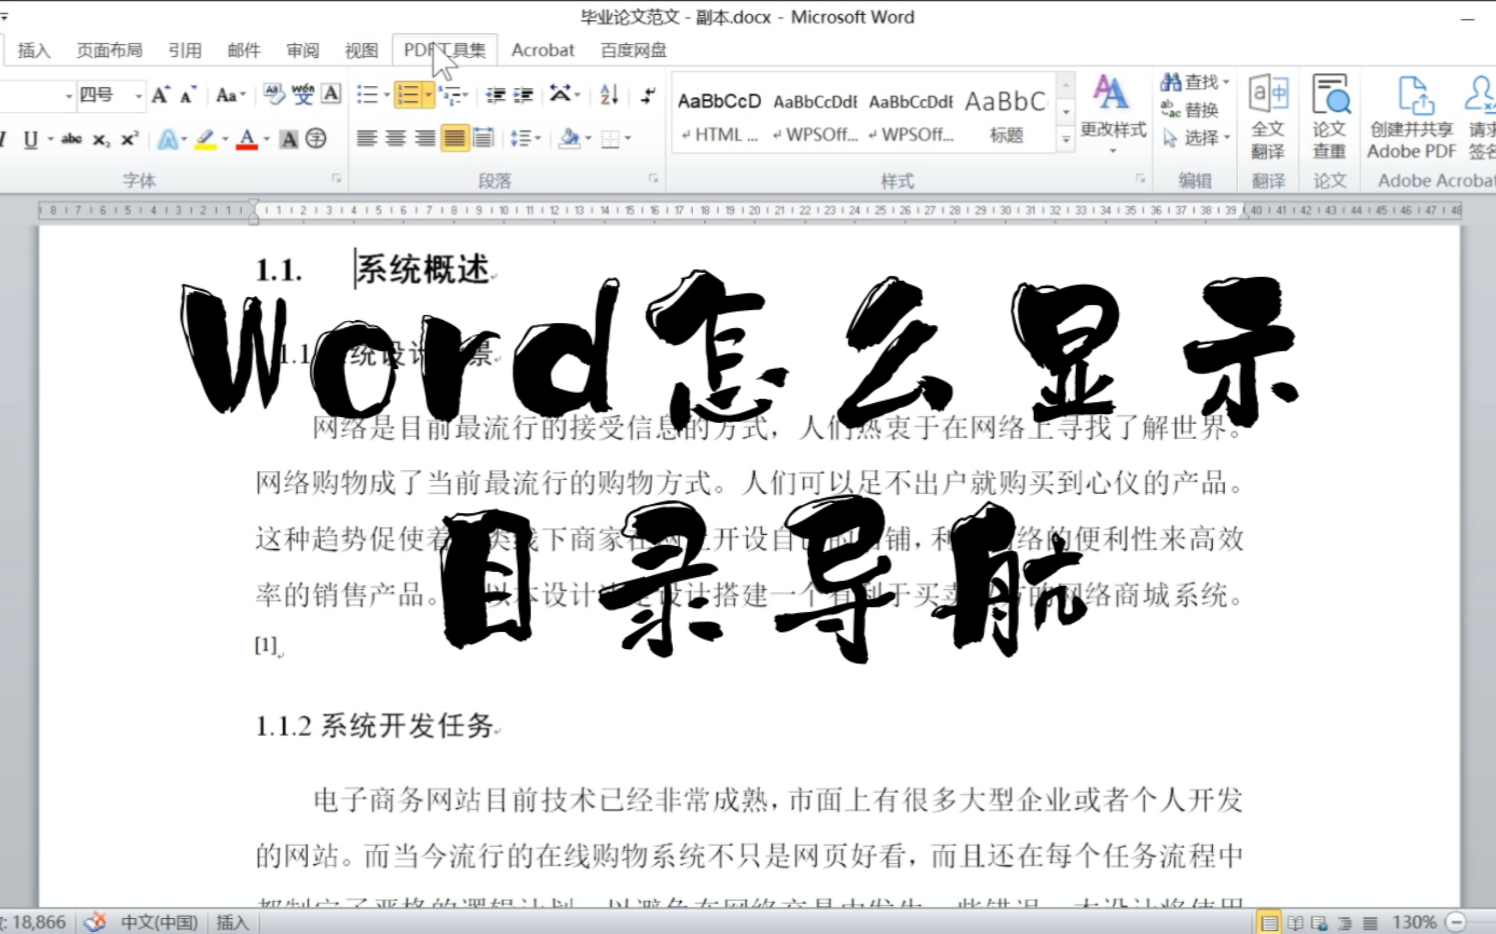Expand the numbered list dropdown arrow
1496x934 pixels.
tap(428, 94)
